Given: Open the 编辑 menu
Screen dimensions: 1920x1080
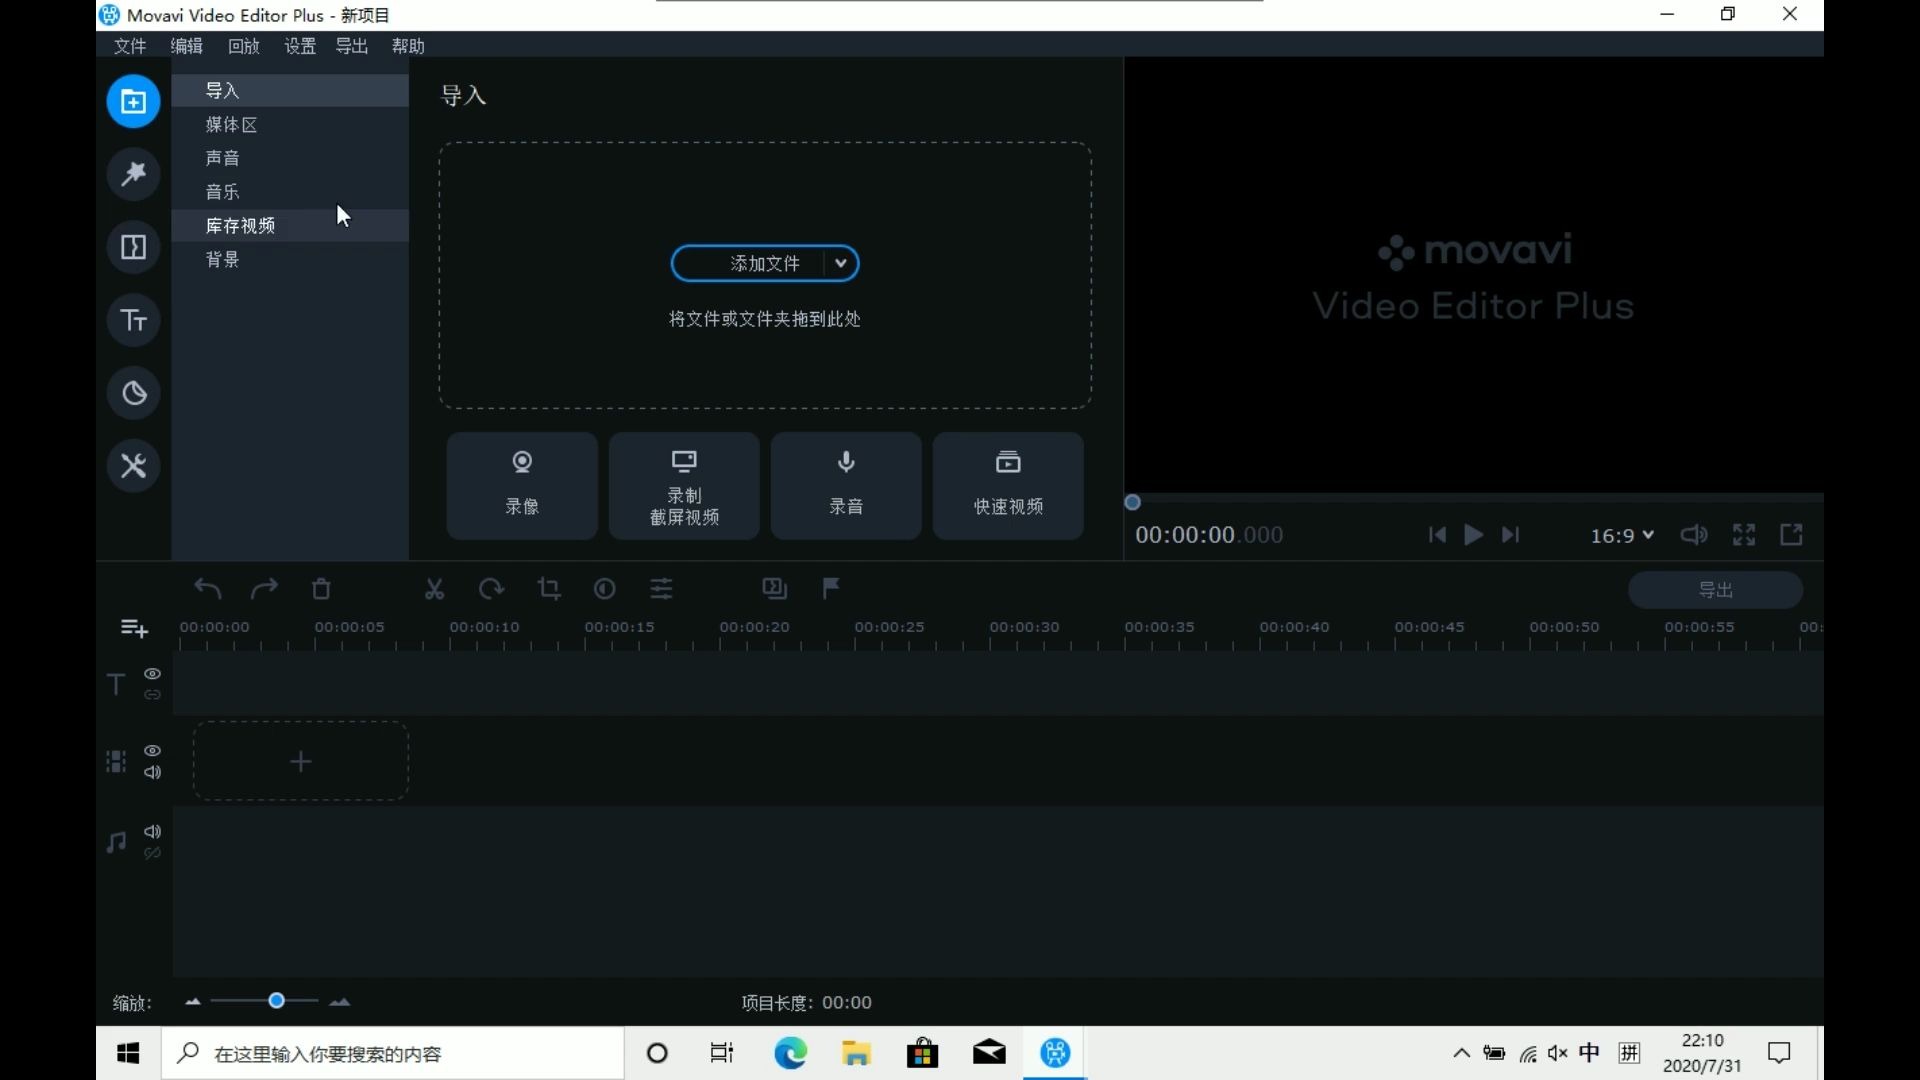Looking at the screenshot, I should point(187,46).
